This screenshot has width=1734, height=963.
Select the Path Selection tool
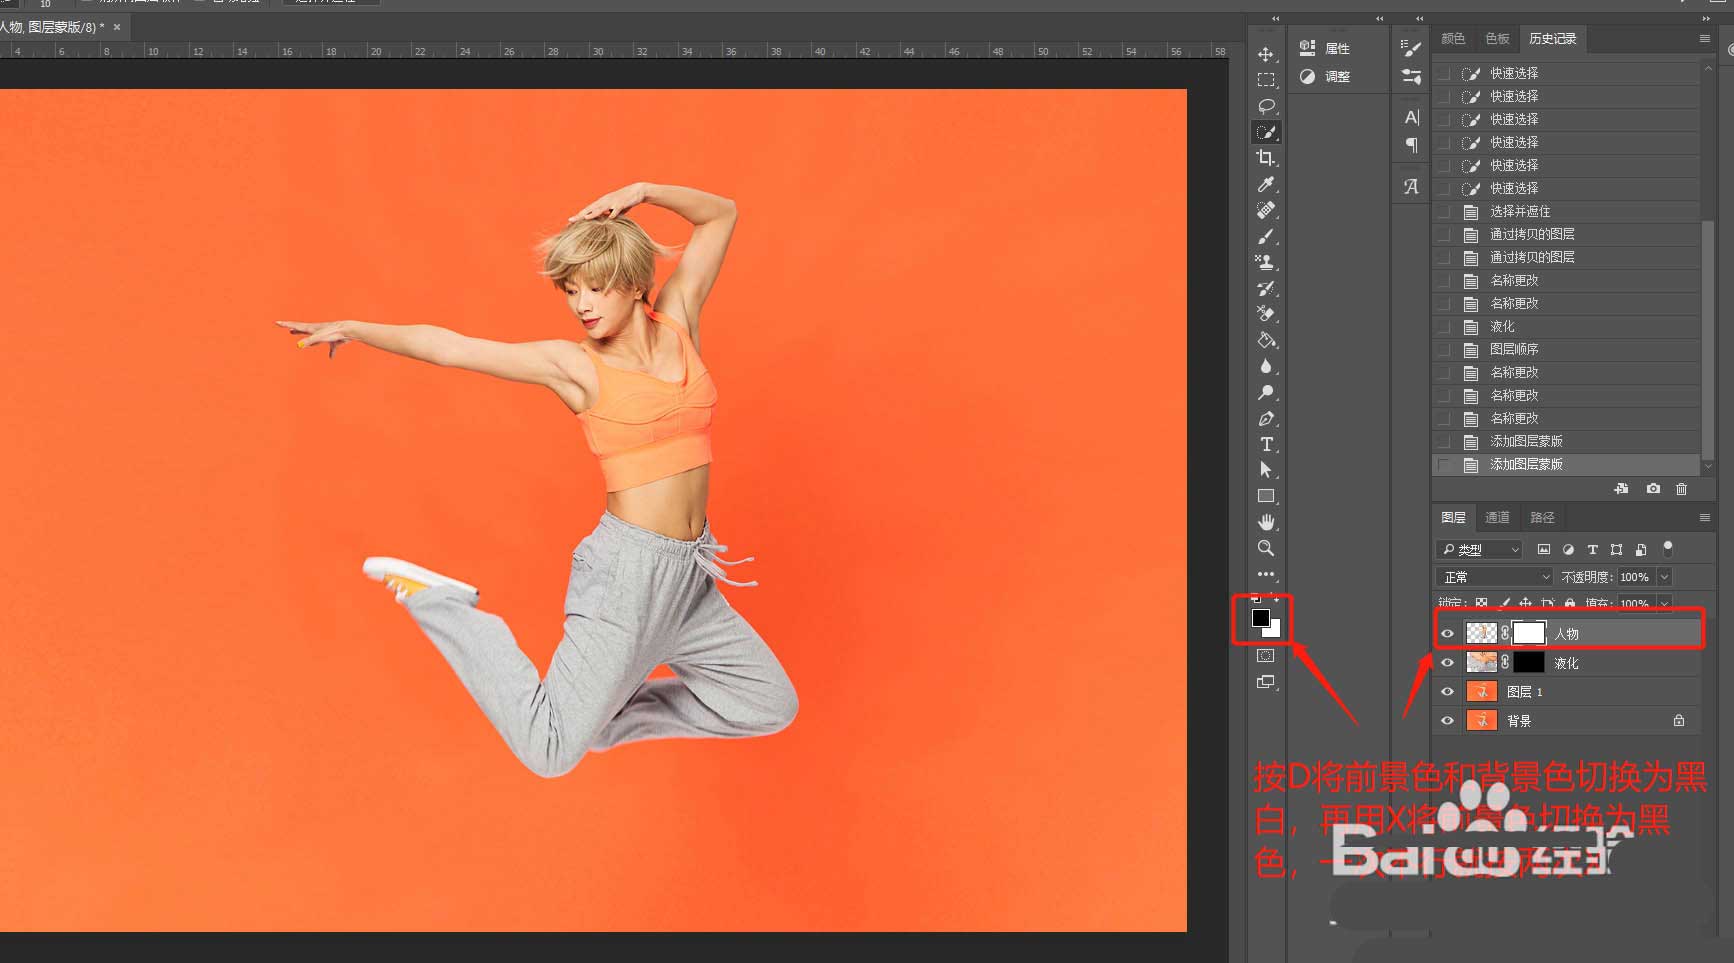(1266, 470)
